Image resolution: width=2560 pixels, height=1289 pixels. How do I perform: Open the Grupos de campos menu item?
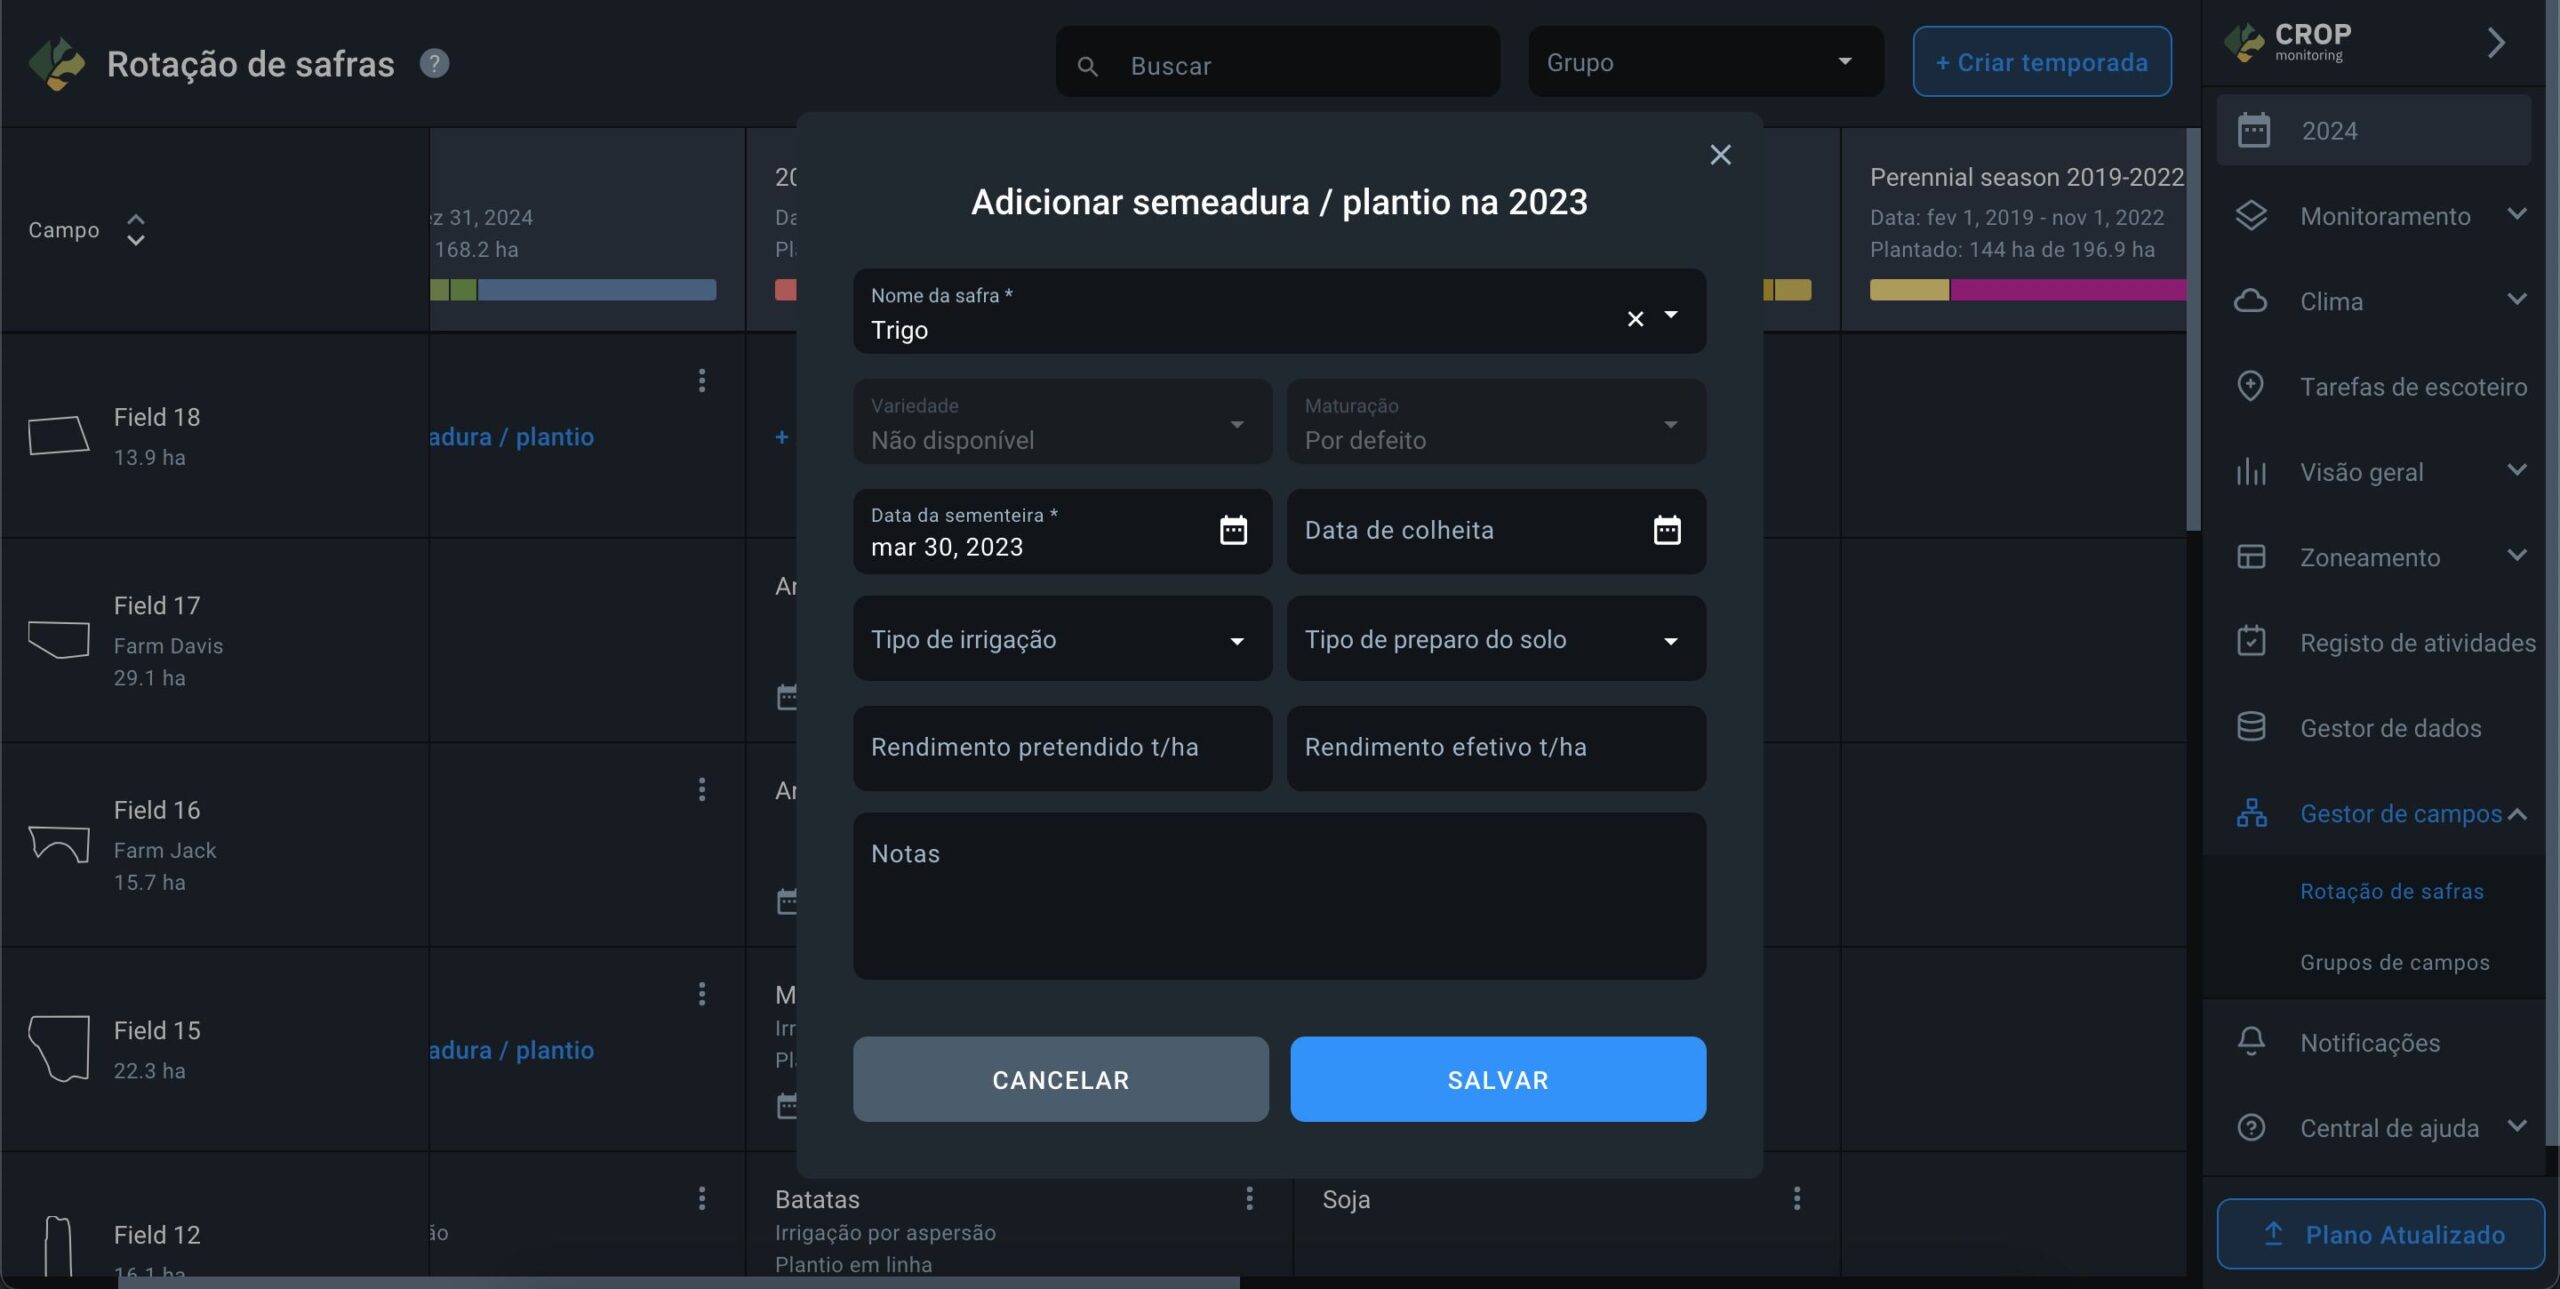[x=2394, y=962]
